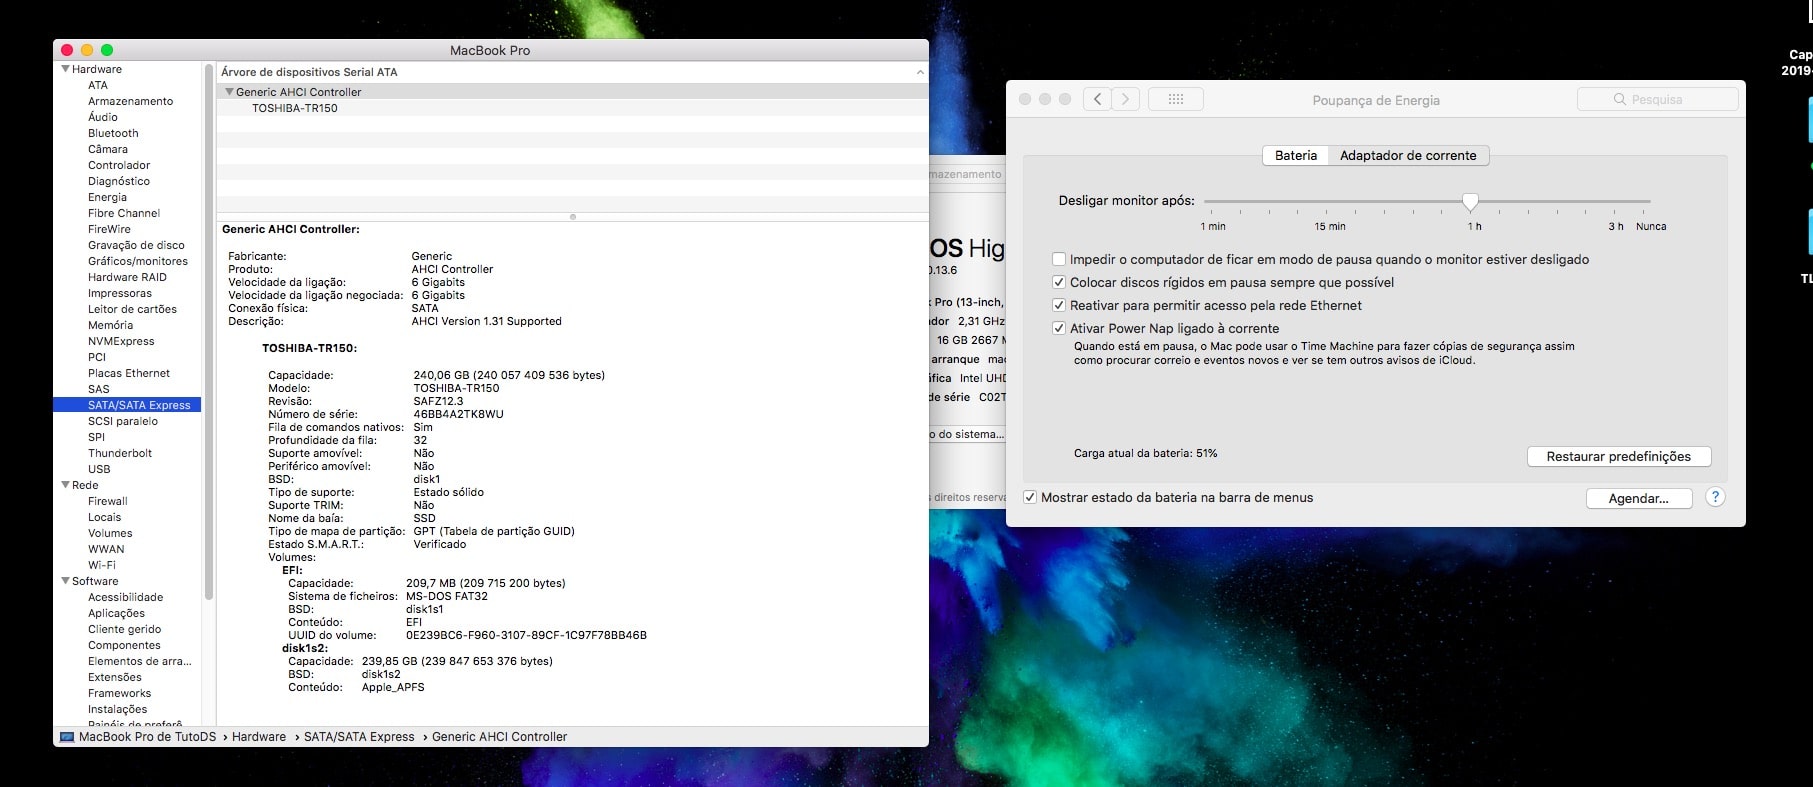
Task: Open SCSI paralelo category
Action: pos(123,421)
